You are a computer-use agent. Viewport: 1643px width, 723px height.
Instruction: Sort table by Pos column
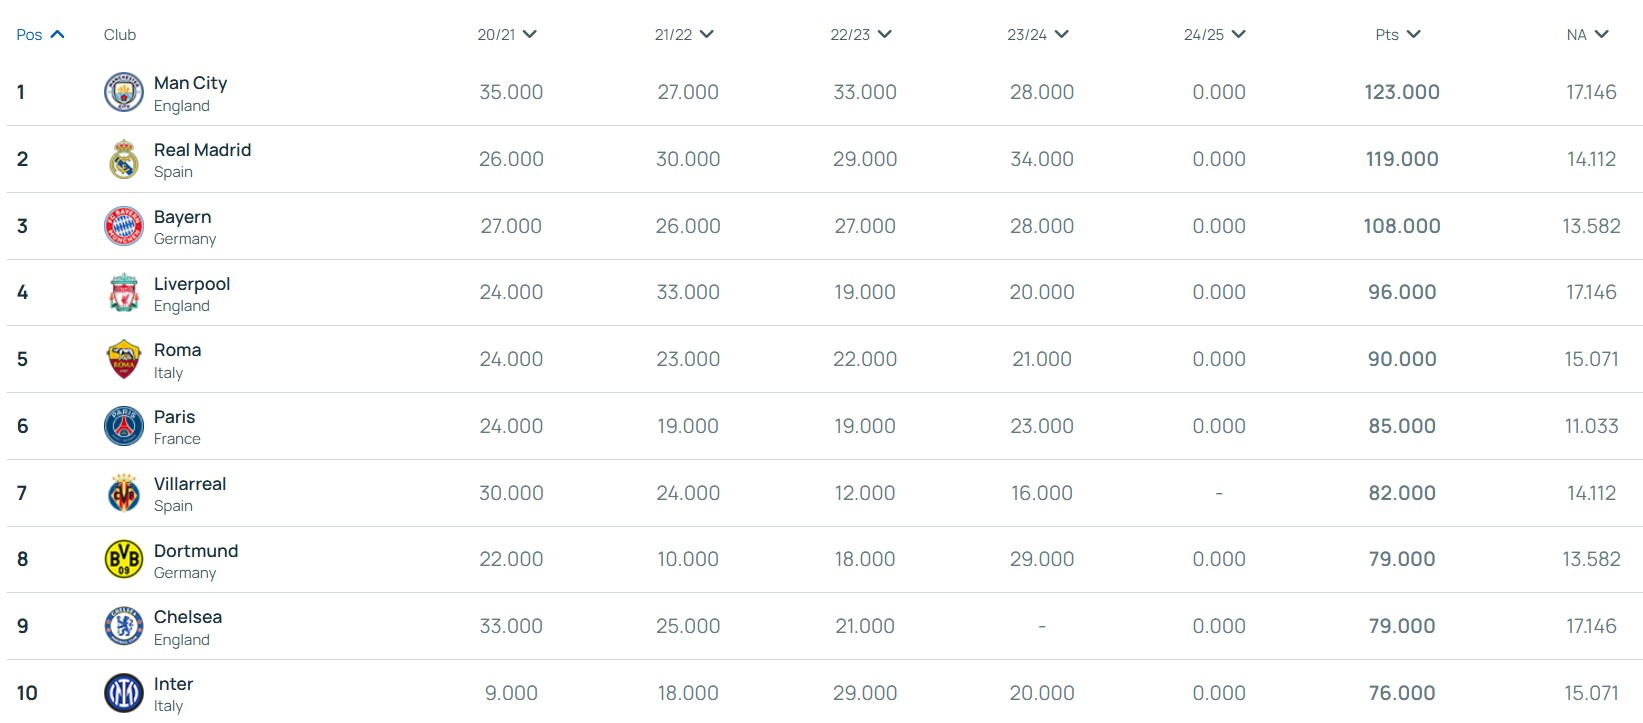click(40, 35)
